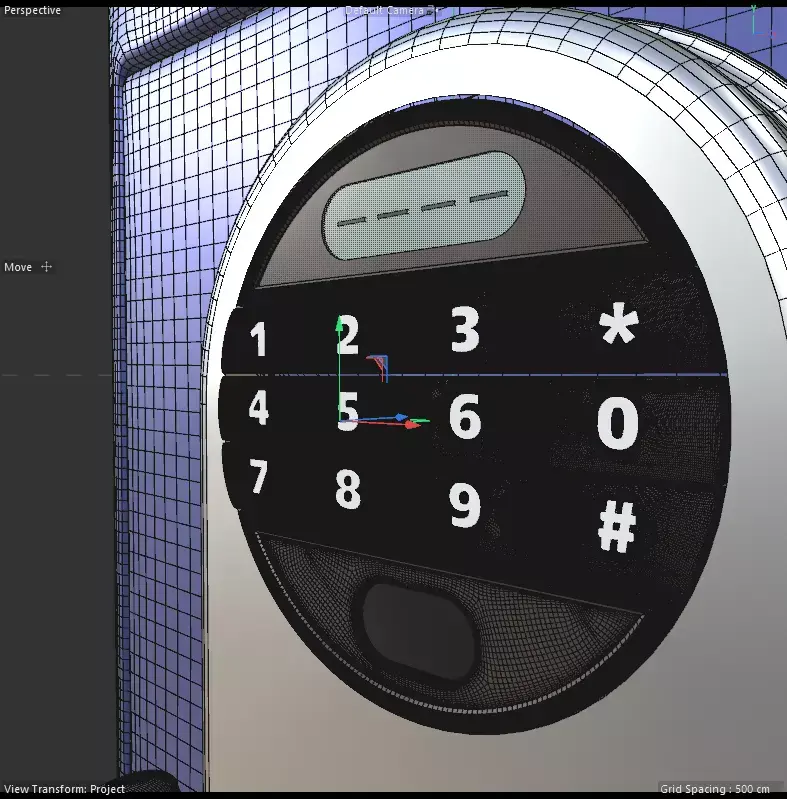Select the keypad digit 1 on the model
This screenshot has width=787, height=799.
pos(259,339)
